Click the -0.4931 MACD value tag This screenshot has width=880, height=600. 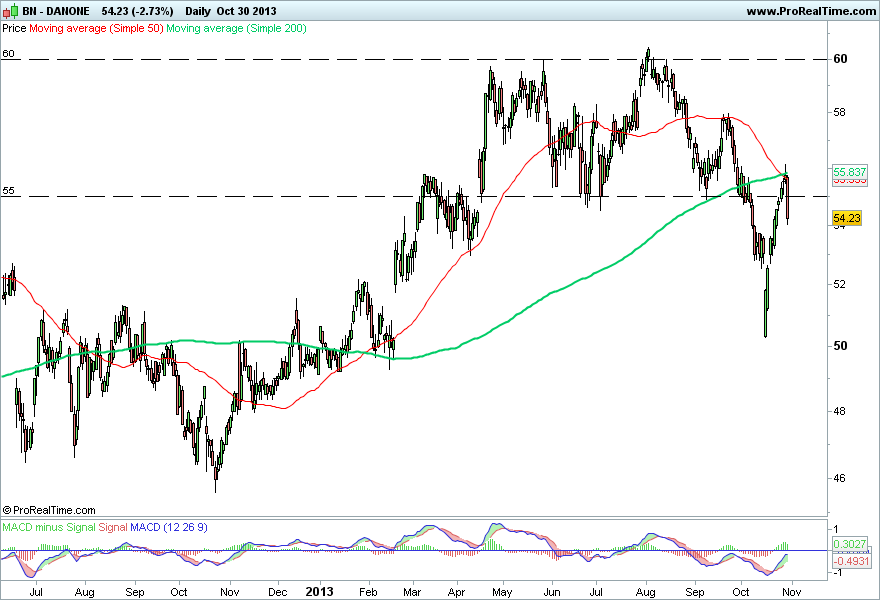(x=851, y=561)
